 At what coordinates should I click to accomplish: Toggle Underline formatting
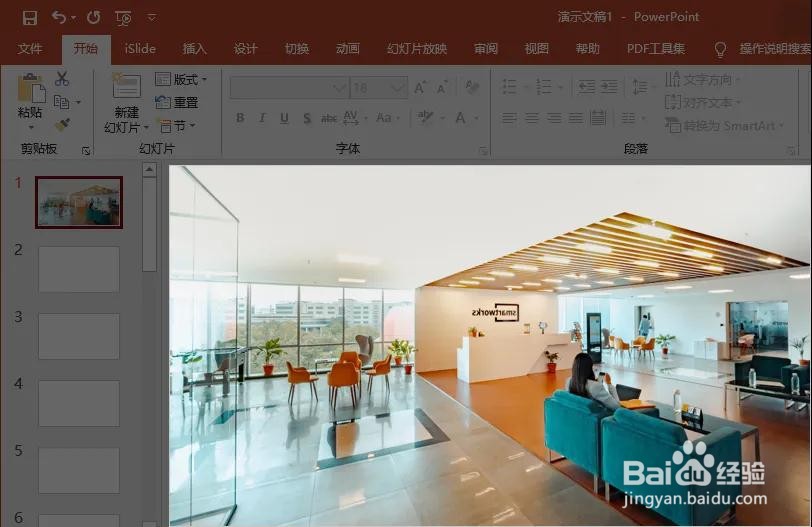(x=284, y=118)
